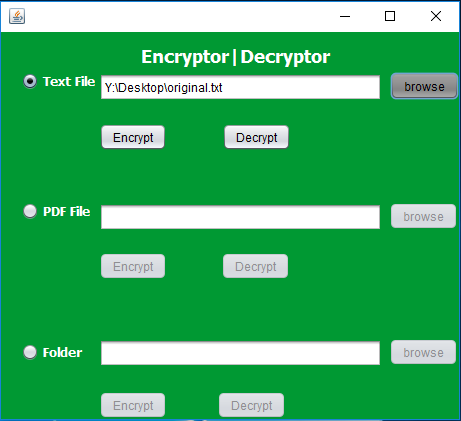461x421 pixels.
Task: Maximize the Encryptor window
Action: (390, 16)
